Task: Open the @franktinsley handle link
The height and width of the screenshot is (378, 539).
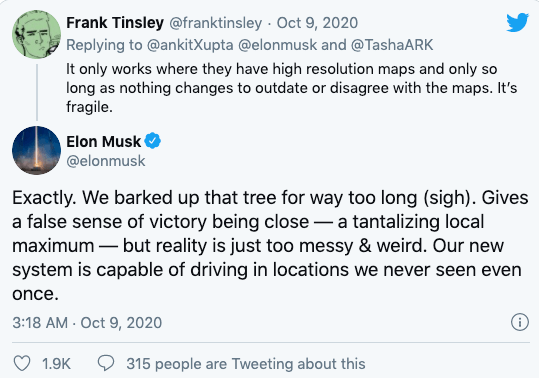Action: (216, 23)
